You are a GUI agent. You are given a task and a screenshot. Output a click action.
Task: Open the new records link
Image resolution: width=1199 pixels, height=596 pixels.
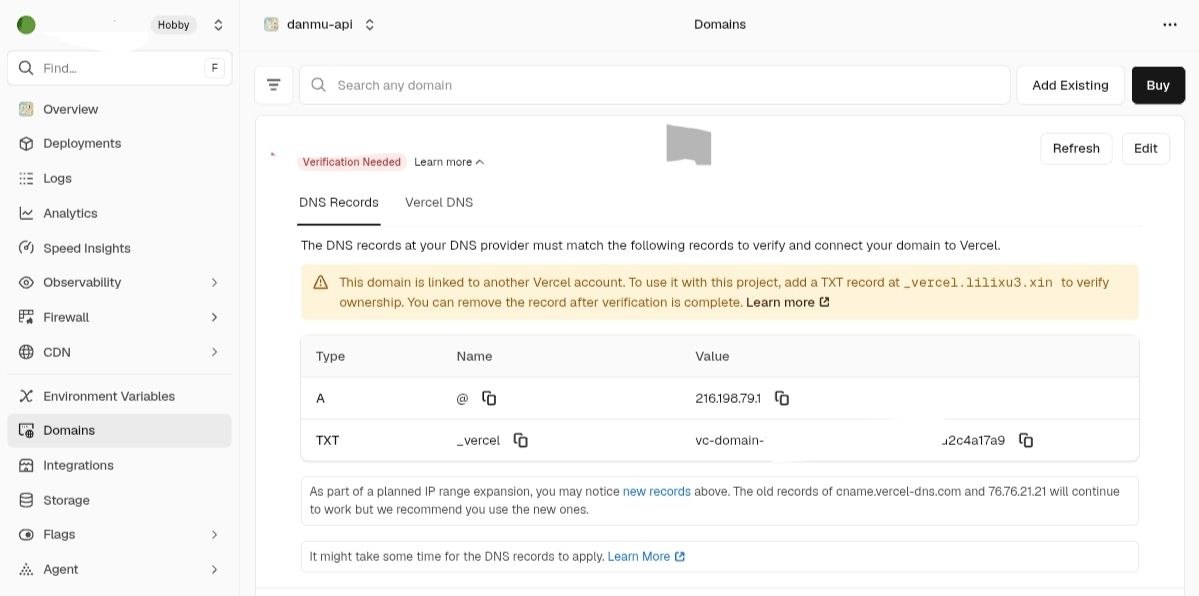click(657, 491)
